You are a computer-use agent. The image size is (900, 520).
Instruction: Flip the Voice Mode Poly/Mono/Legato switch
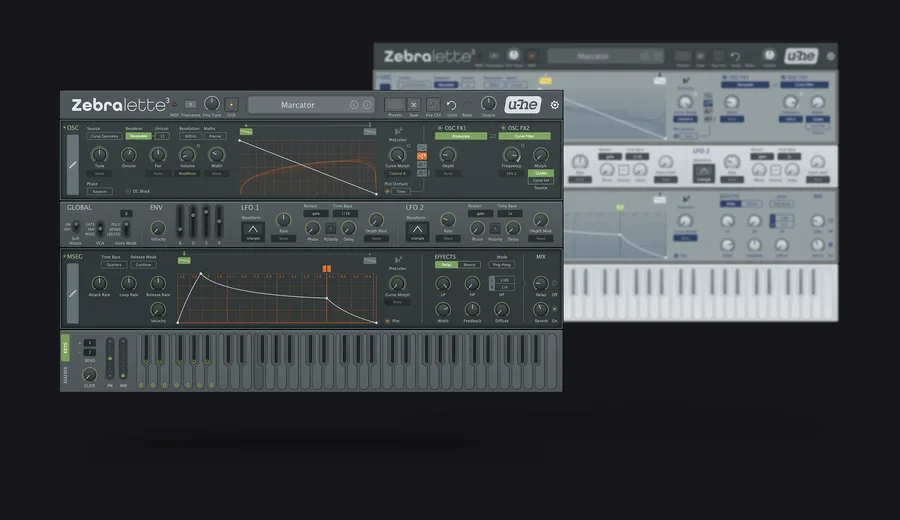(x=126, y=228)
